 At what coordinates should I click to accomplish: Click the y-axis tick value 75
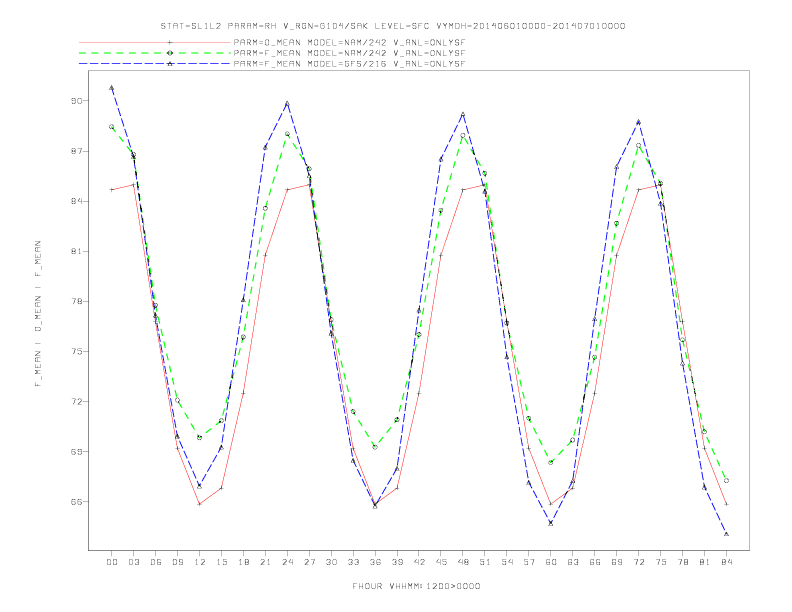point(76,351)
